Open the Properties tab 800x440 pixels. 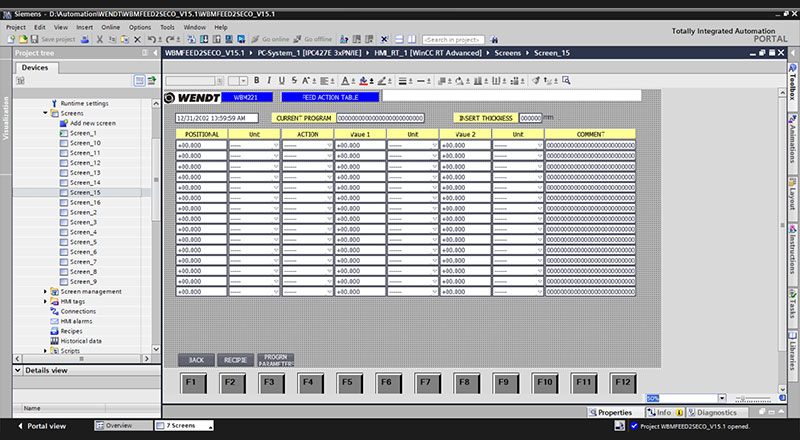[x=610, y=412]
